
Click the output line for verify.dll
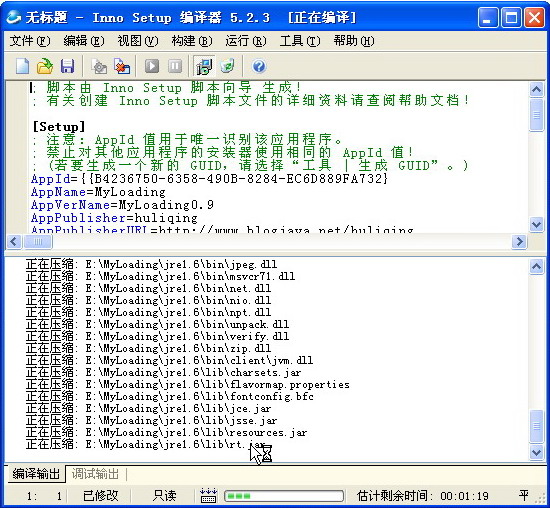157,336
